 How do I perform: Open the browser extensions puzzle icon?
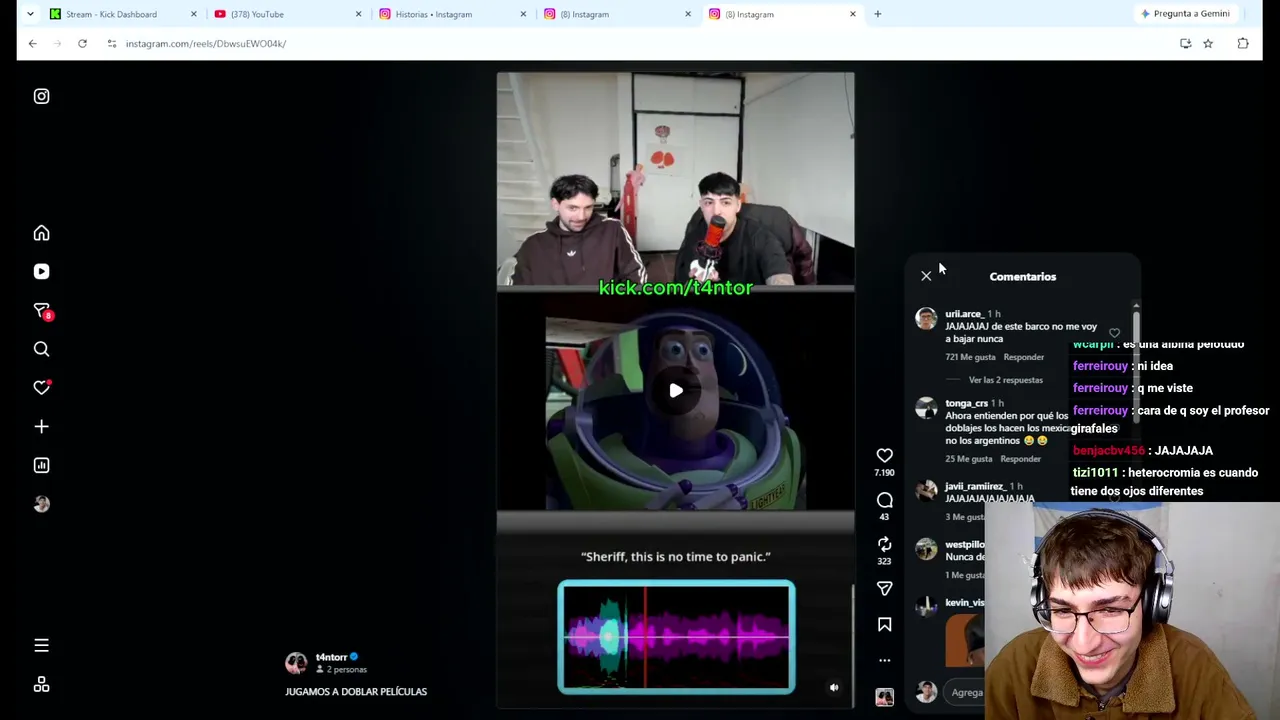coord(1243,44)
